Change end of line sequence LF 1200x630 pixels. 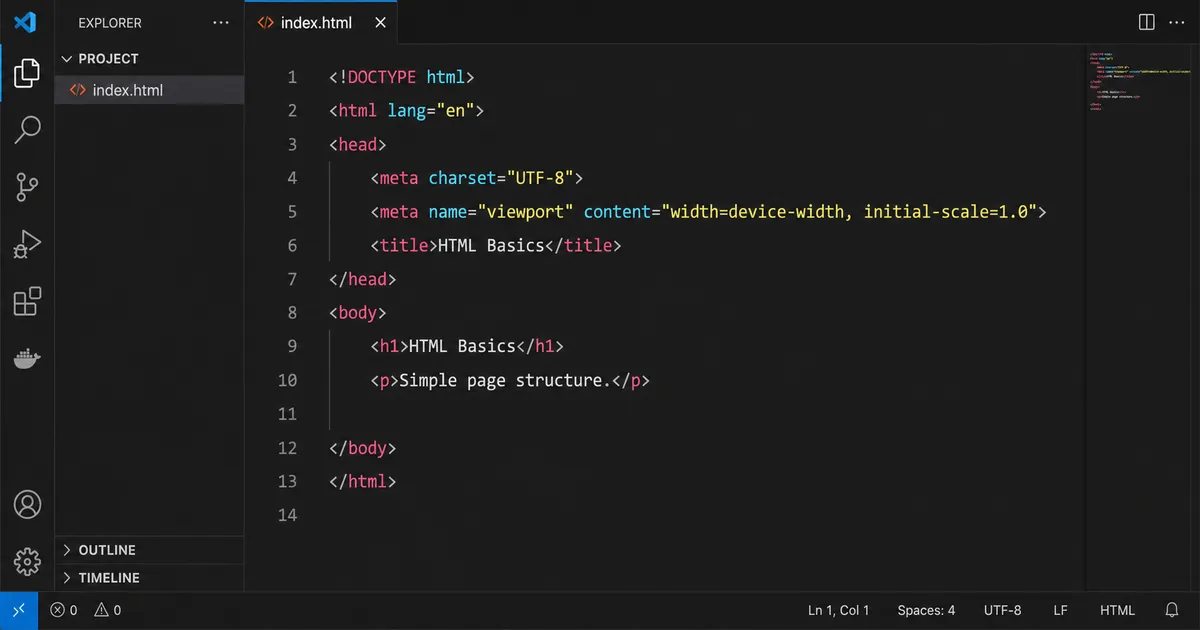click(1060, 610)
